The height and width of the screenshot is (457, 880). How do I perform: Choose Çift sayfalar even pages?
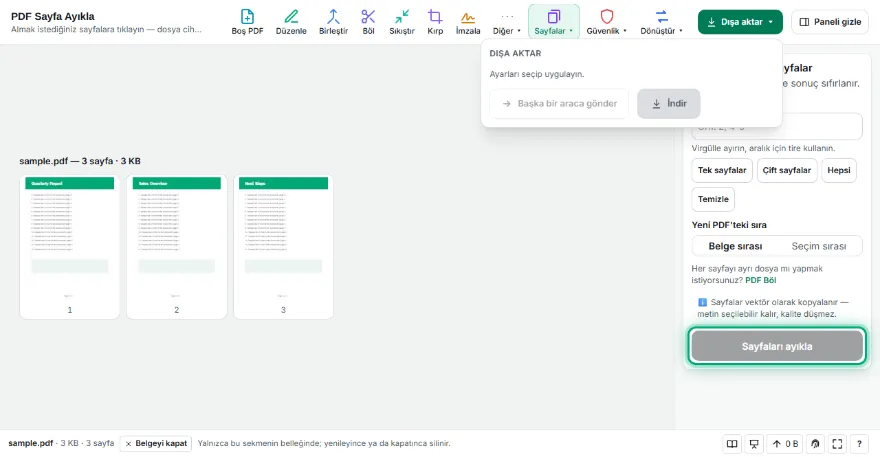coord(787,170)
